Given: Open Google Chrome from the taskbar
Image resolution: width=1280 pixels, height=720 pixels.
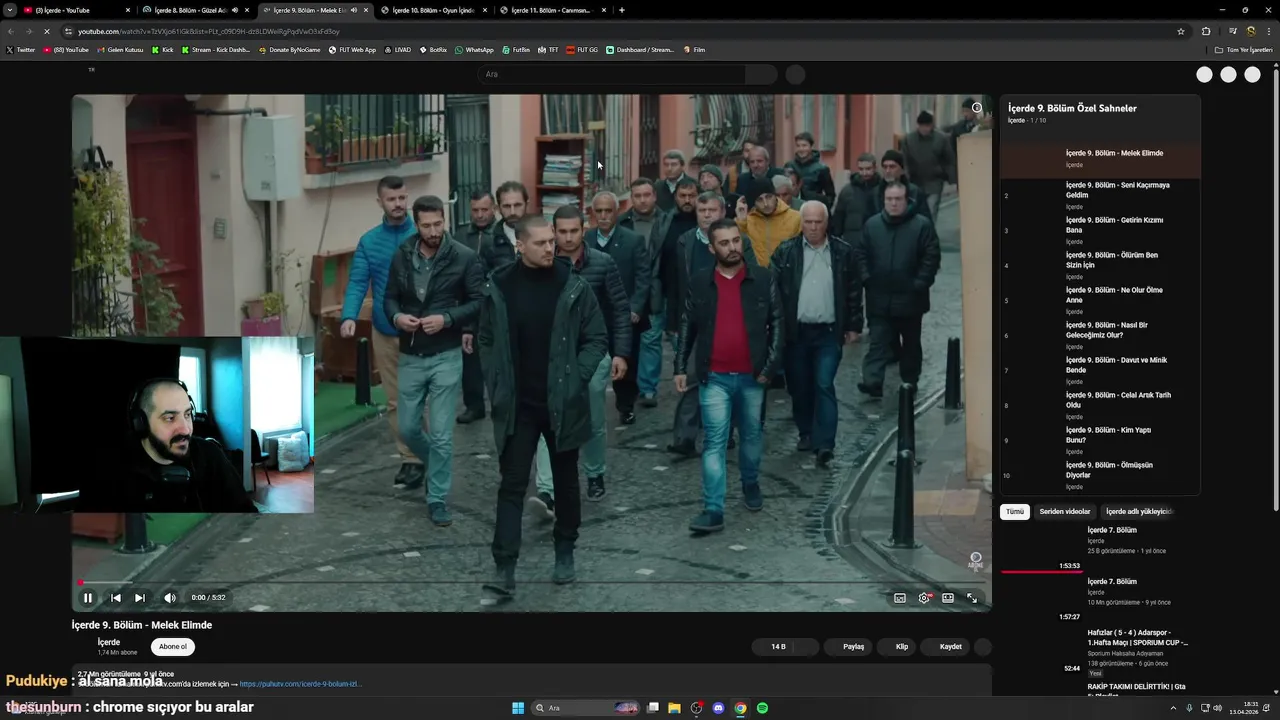Looking at the screenshot, I should (740, 708).
